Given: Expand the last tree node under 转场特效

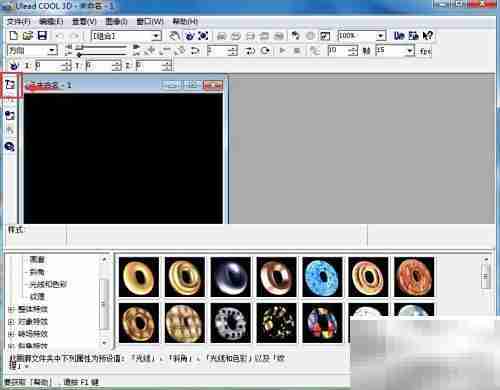Looking at the screenshot, I should pos(11,346).
